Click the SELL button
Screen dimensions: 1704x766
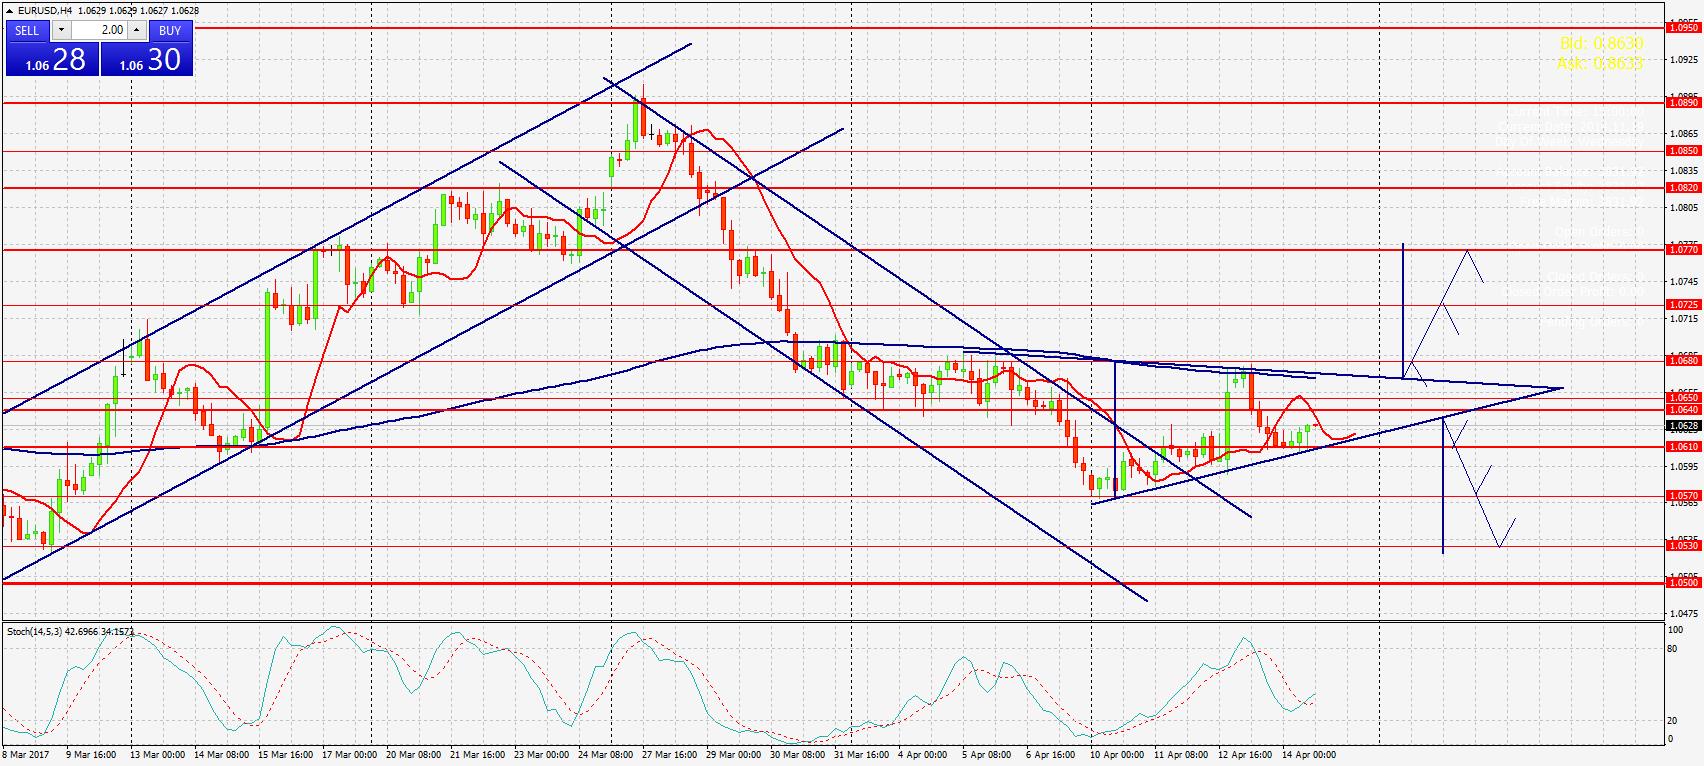27,31
